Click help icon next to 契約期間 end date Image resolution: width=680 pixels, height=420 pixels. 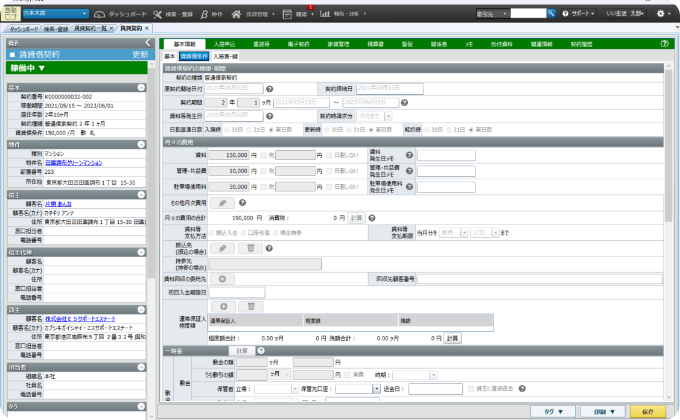point(404,103)
